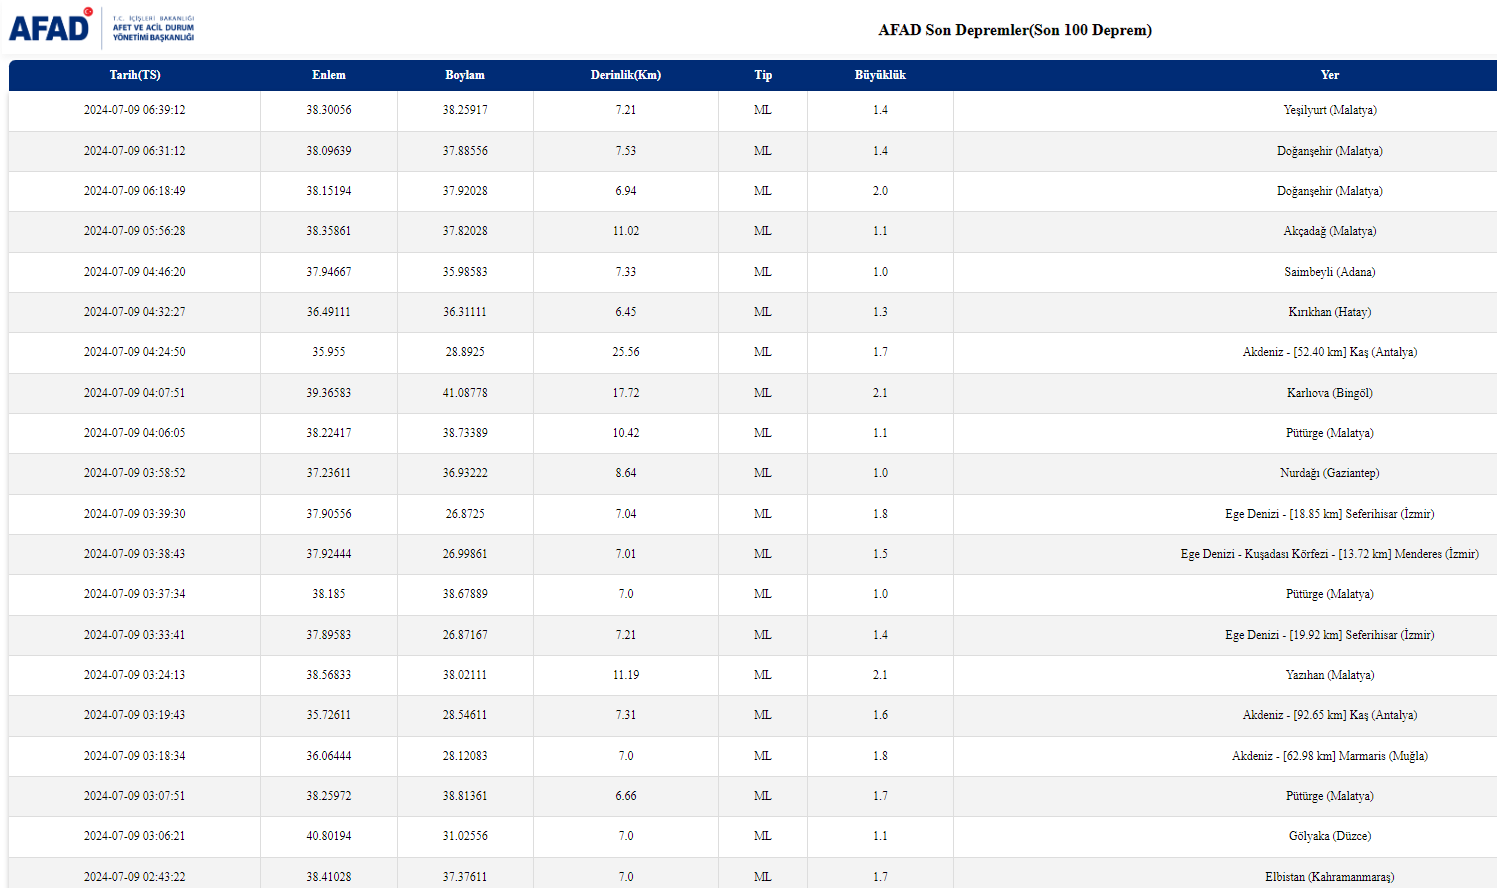Screen dimensions: 1497x888
Task: Click the Tarih(TS) column header
Action: (x=135, y=75)
